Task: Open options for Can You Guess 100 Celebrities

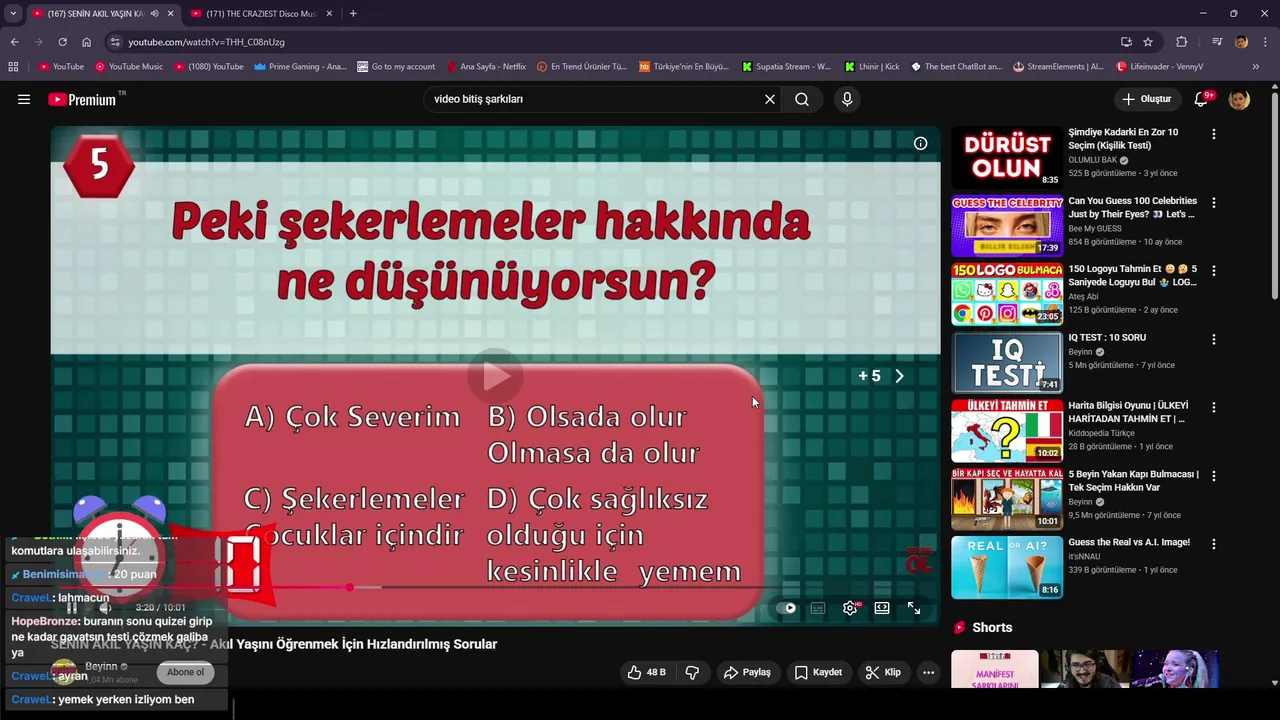Action: (1214, 203)
